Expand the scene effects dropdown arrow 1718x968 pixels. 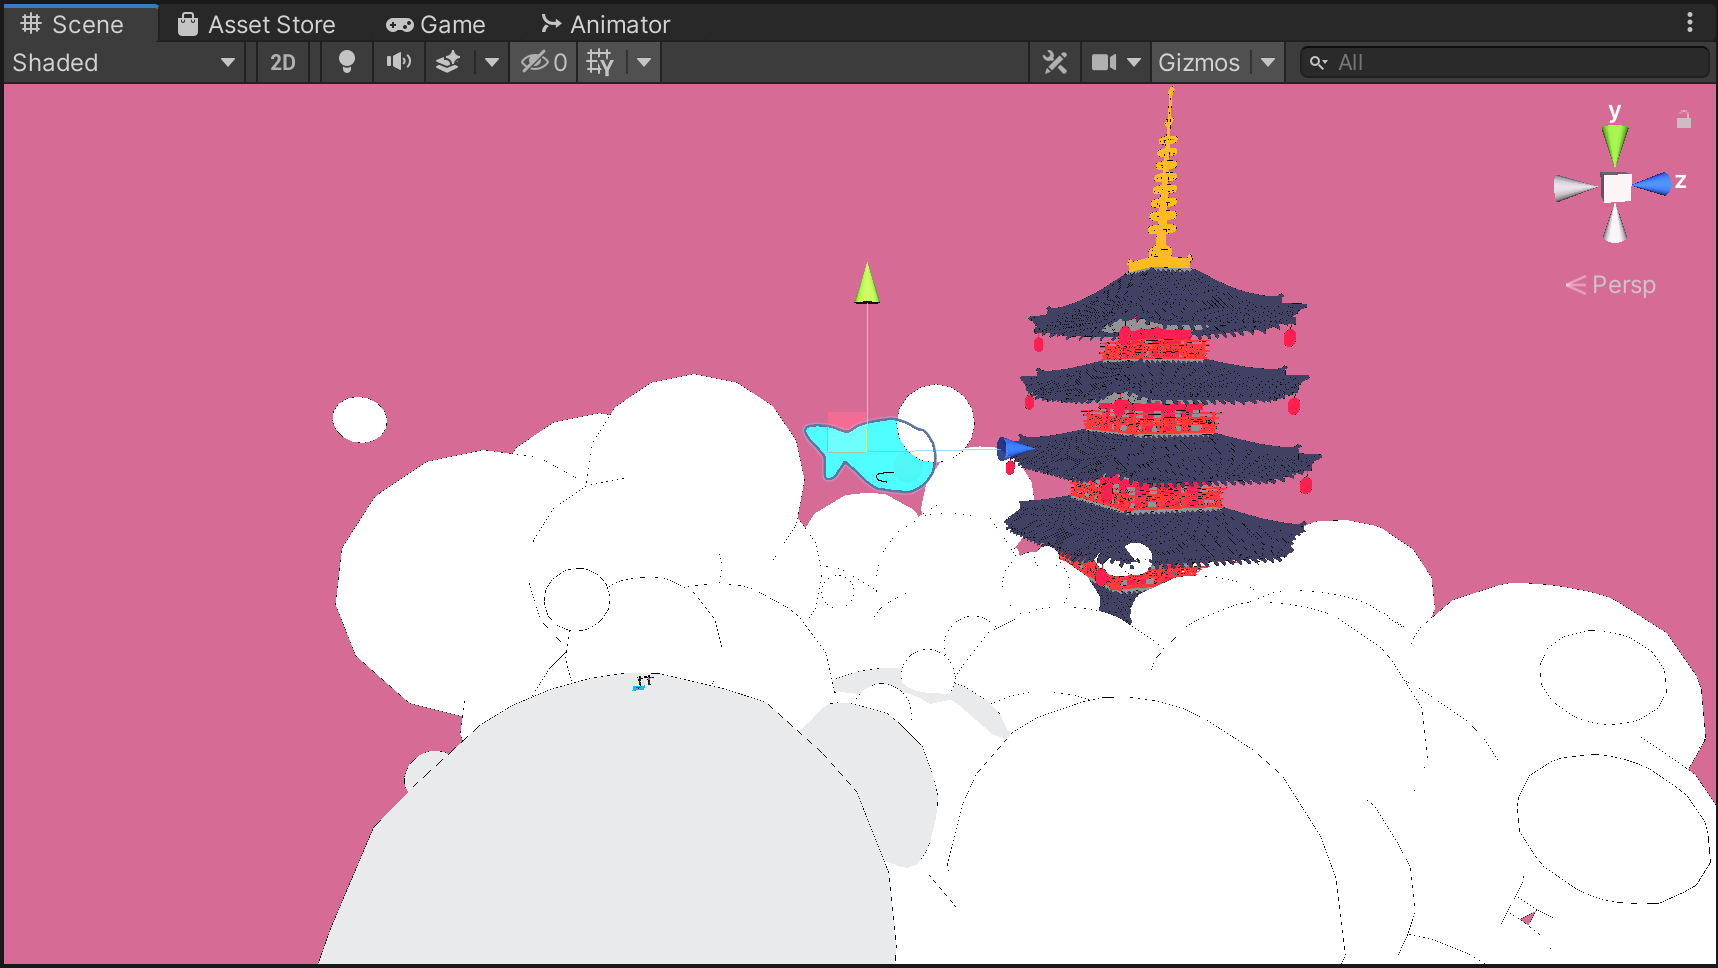click(x=491, y=62)
